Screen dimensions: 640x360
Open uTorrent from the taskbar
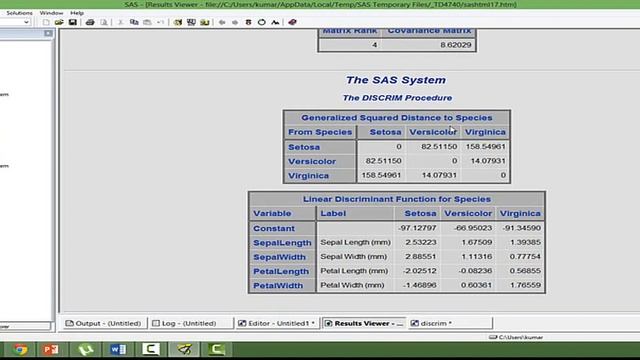(x=85, y=349)
